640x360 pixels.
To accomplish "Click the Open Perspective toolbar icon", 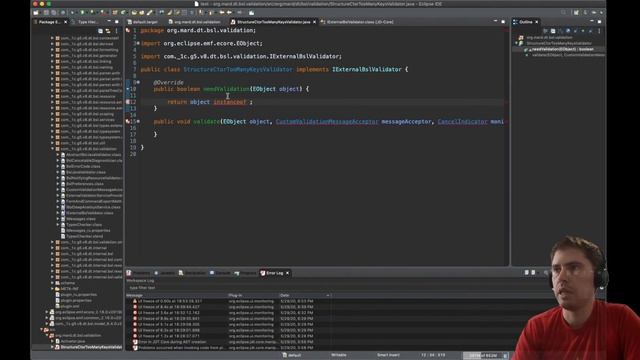I will point(576,13).
